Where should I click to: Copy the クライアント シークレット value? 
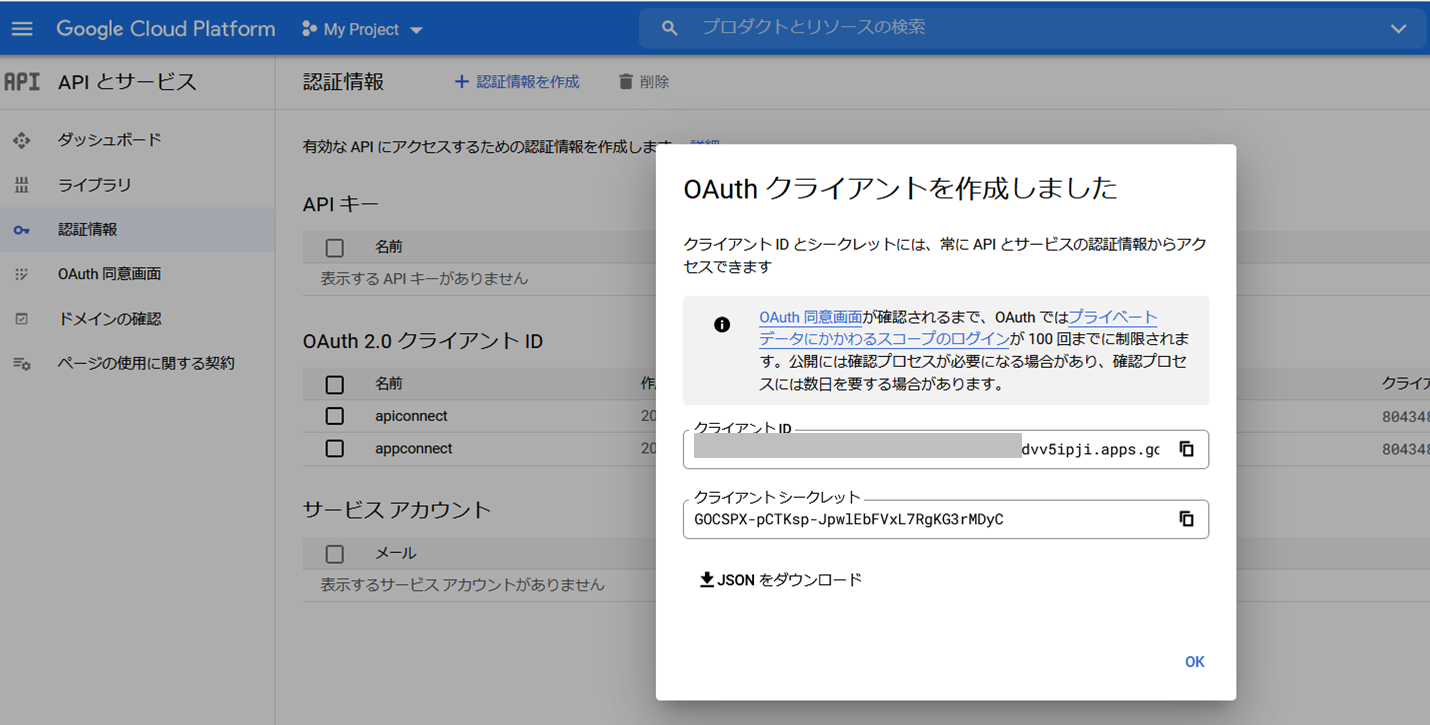coord(1186,520)
